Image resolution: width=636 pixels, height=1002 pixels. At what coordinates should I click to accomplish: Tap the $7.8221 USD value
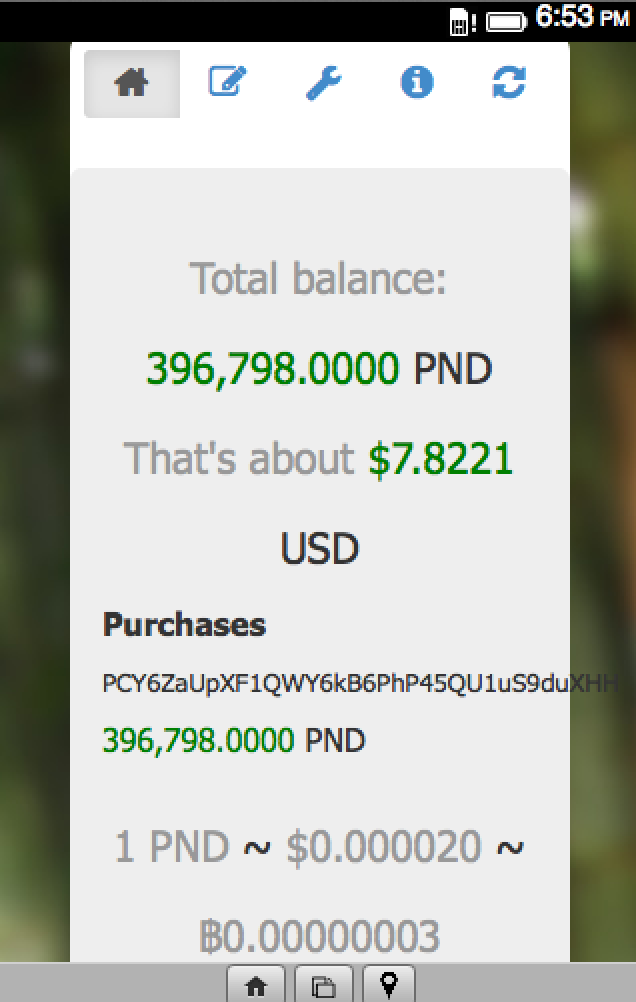440,459
